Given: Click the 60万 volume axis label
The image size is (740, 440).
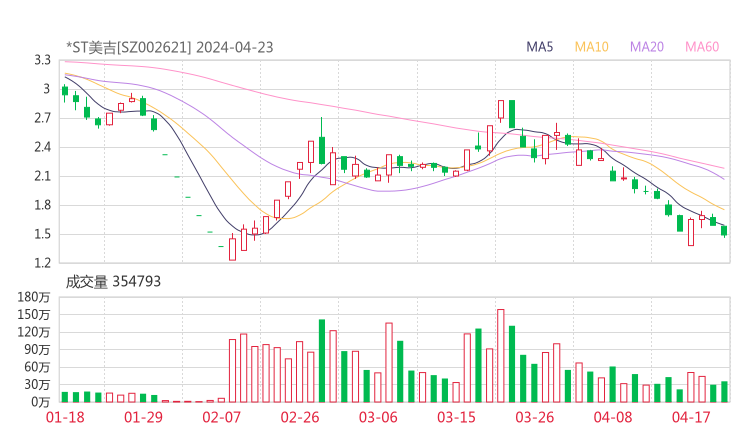Looking at the screenshot, I should click(x=37, y=367).
